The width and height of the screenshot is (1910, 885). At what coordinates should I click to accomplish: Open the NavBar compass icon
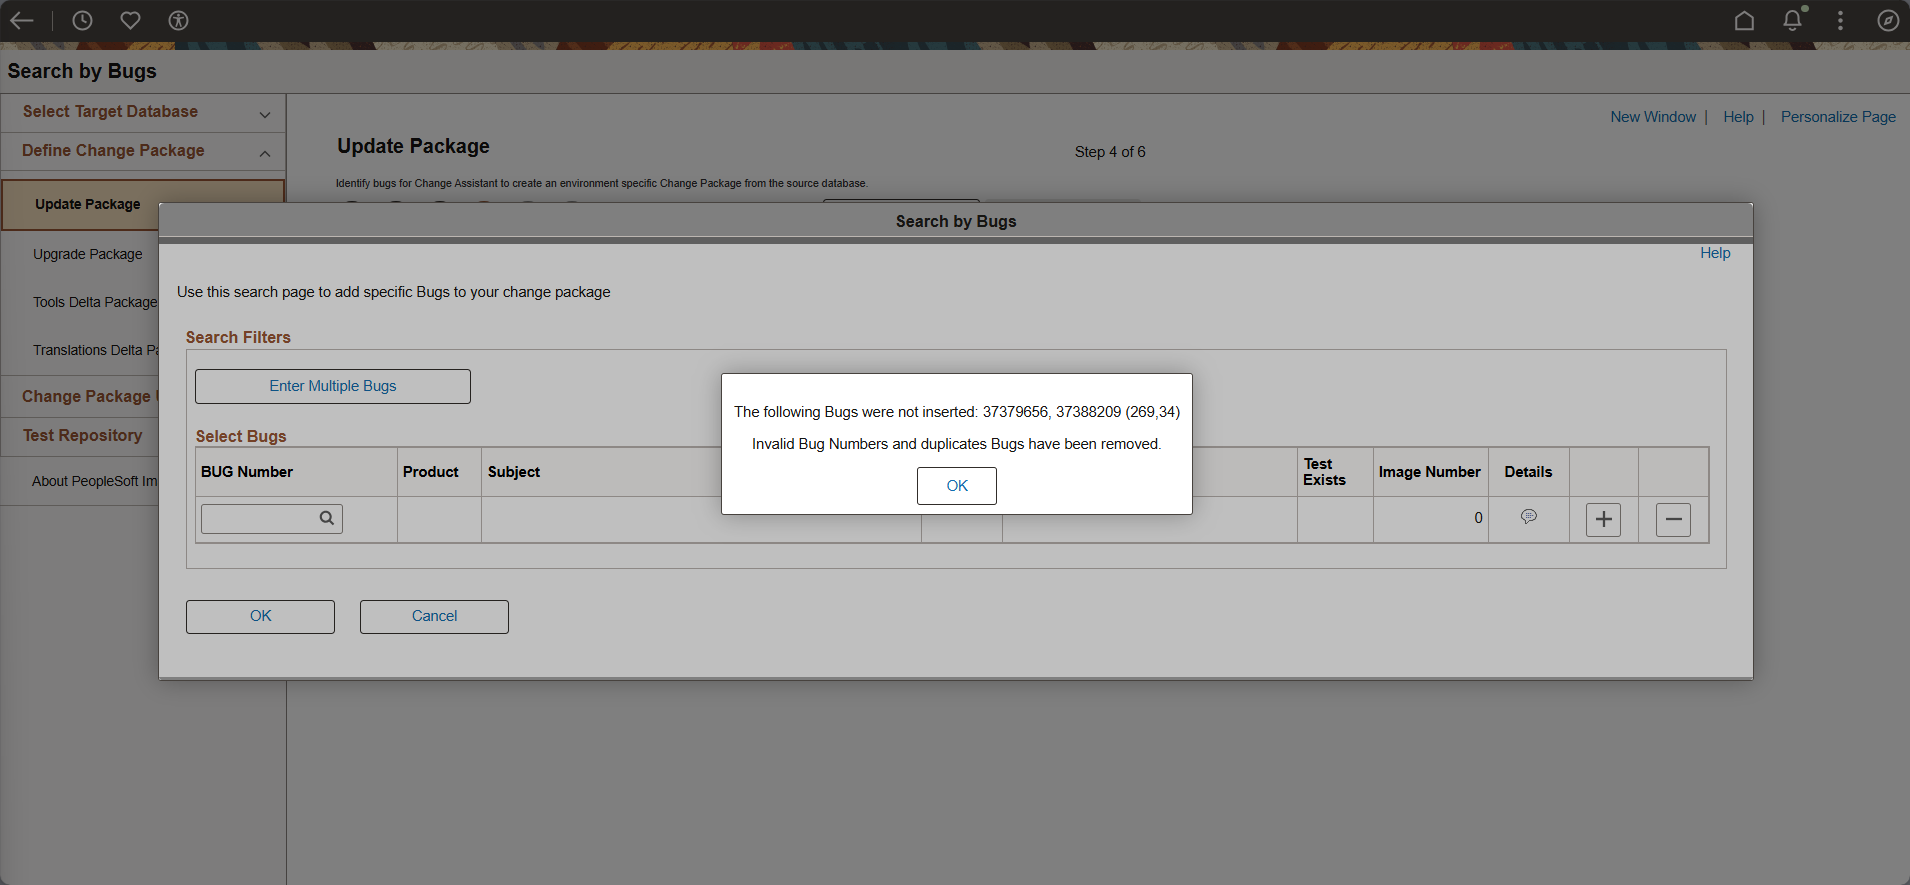click(1888, 20)
